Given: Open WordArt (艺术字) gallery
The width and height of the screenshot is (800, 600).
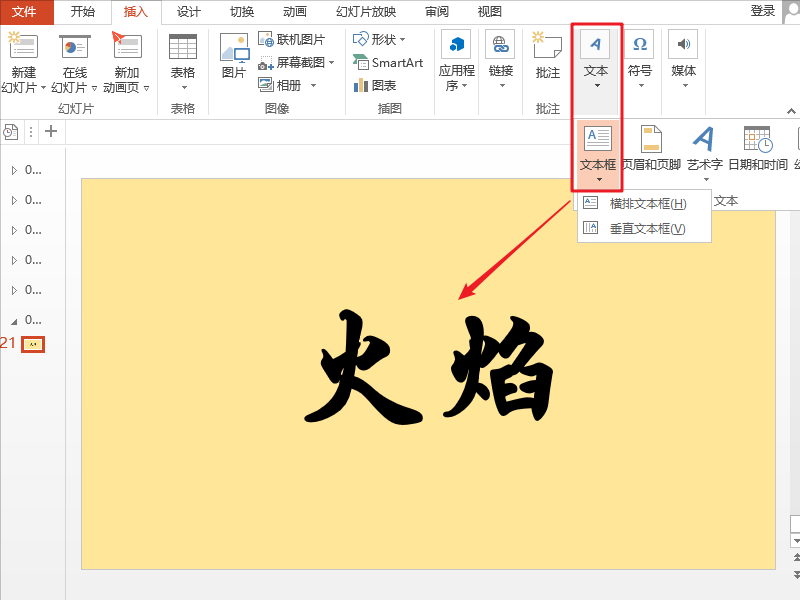Looking at the screenshot, I should coord(705,148).
